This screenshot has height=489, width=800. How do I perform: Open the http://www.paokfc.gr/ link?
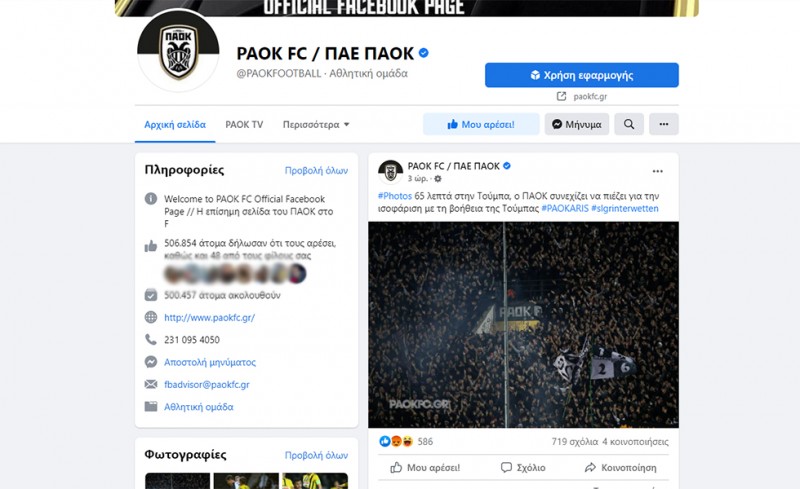click(x=209, y=317)
